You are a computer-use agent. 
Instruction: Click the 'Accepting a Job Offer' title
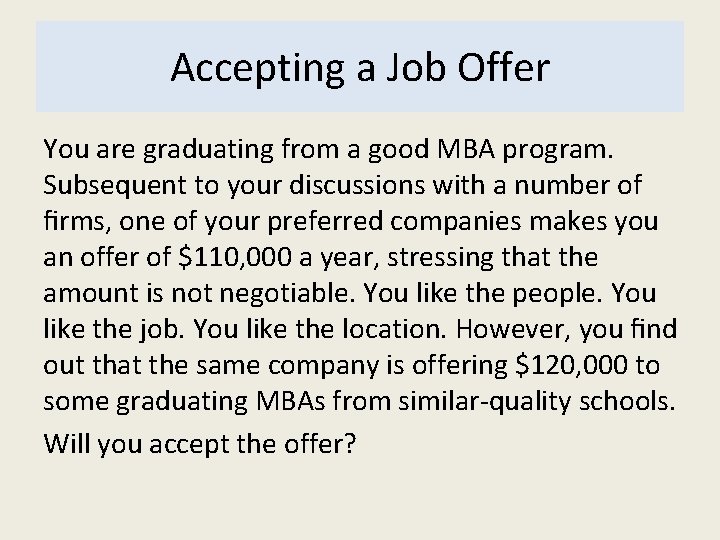(x=360, y=68)
